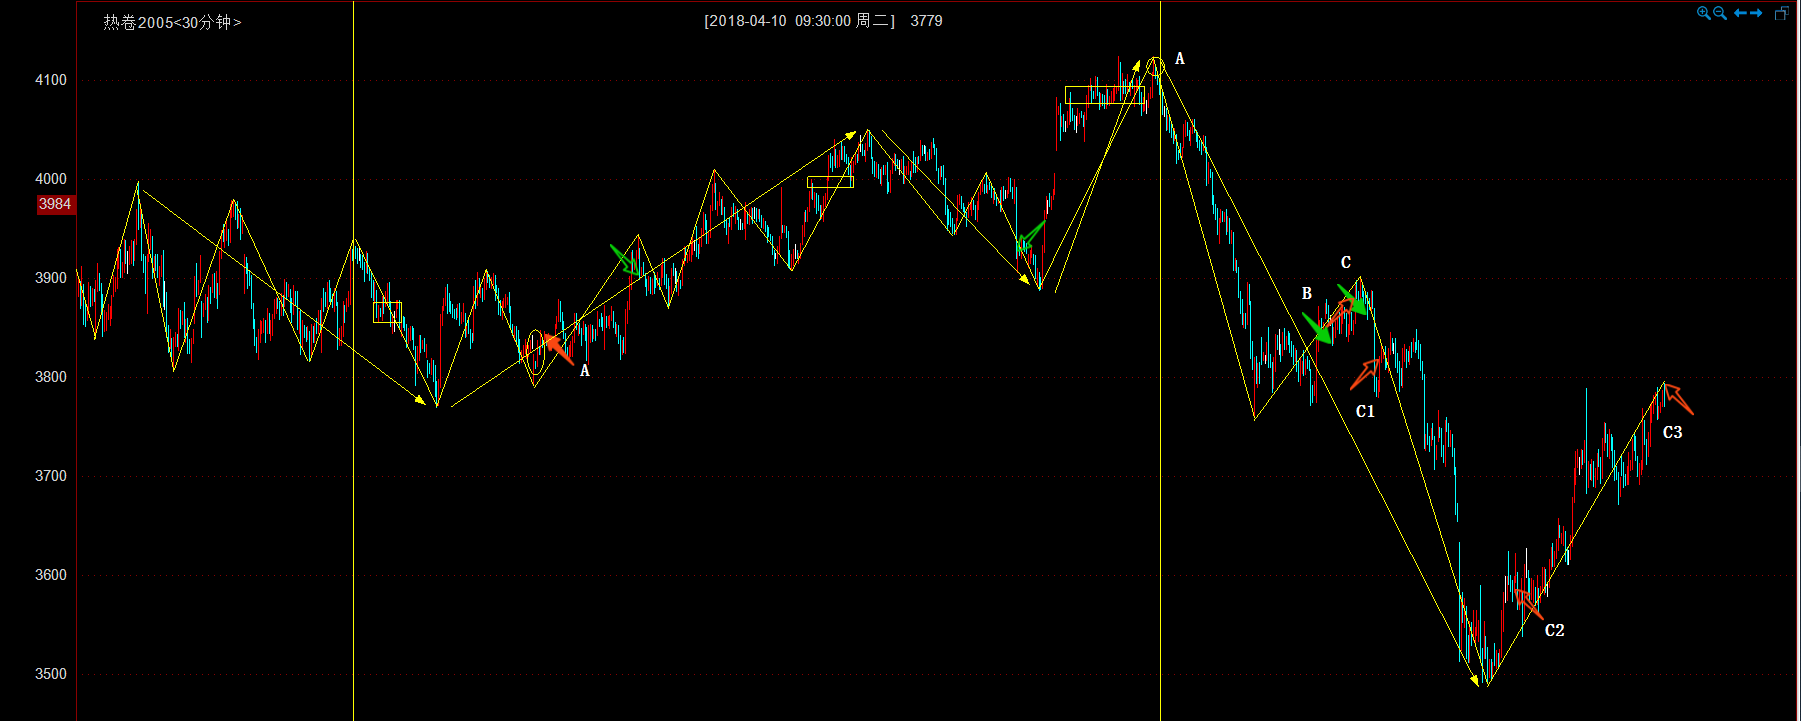Click the restore window icon in the chart corner

tap(1782, 13)
